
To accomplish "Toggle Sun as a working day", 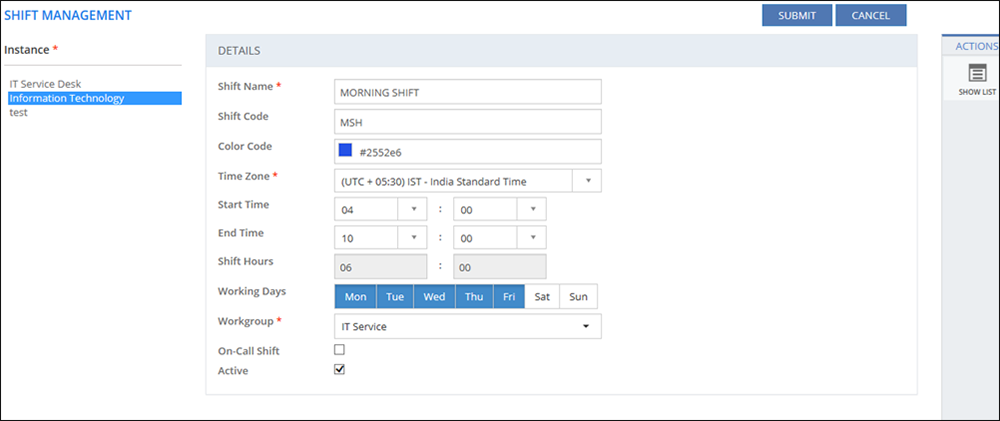I will [x=578, y=297].
